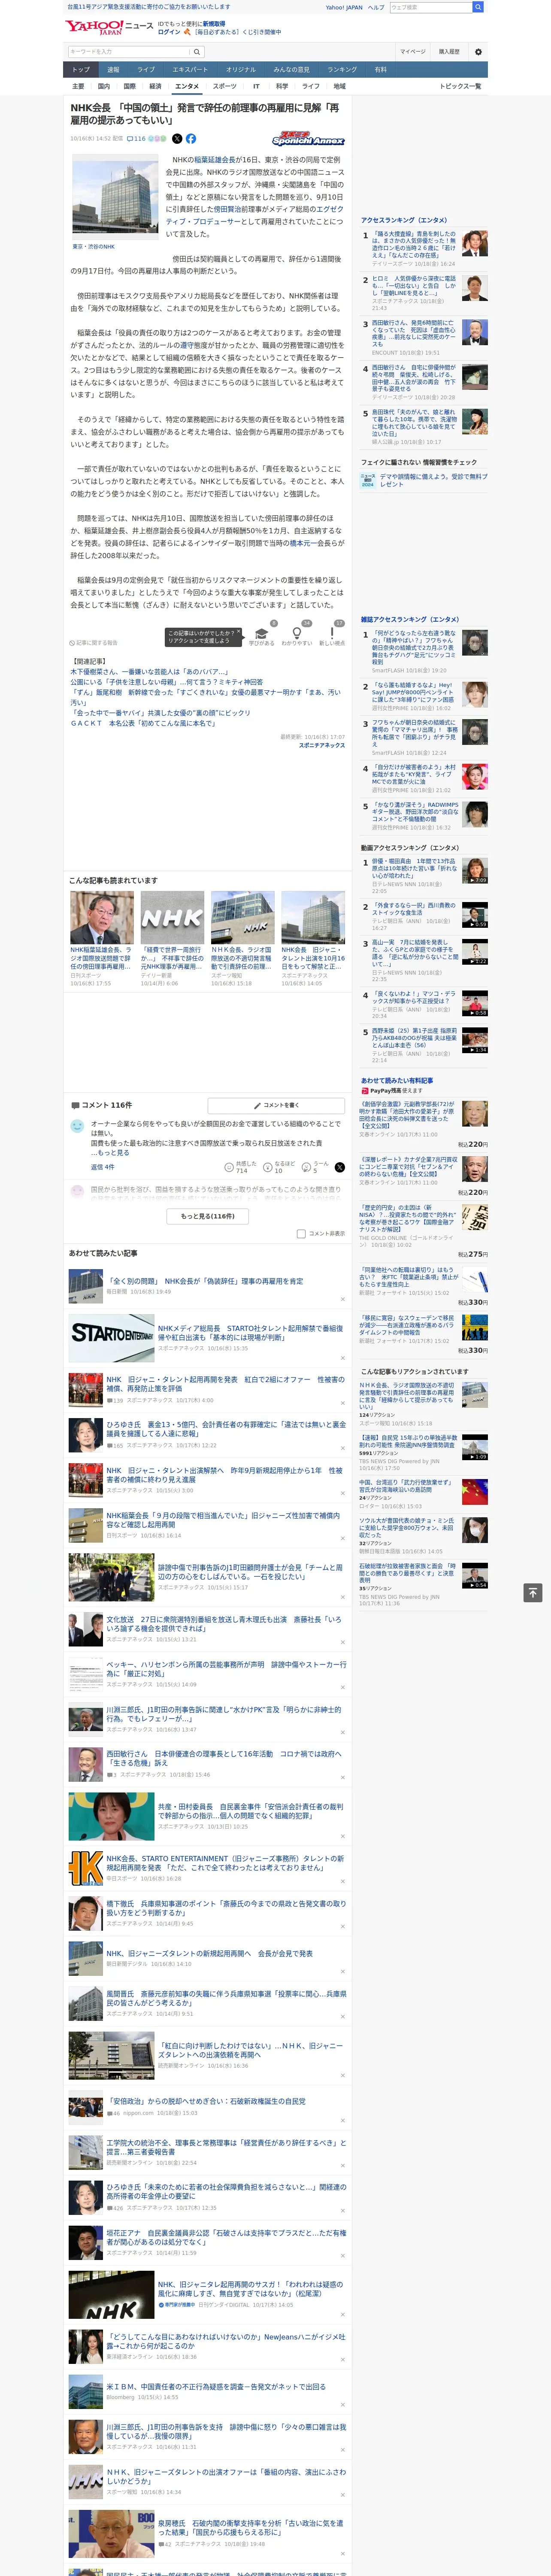
Task: Toggle the コメント非表示 checkbox
Action: (301, 1234)
